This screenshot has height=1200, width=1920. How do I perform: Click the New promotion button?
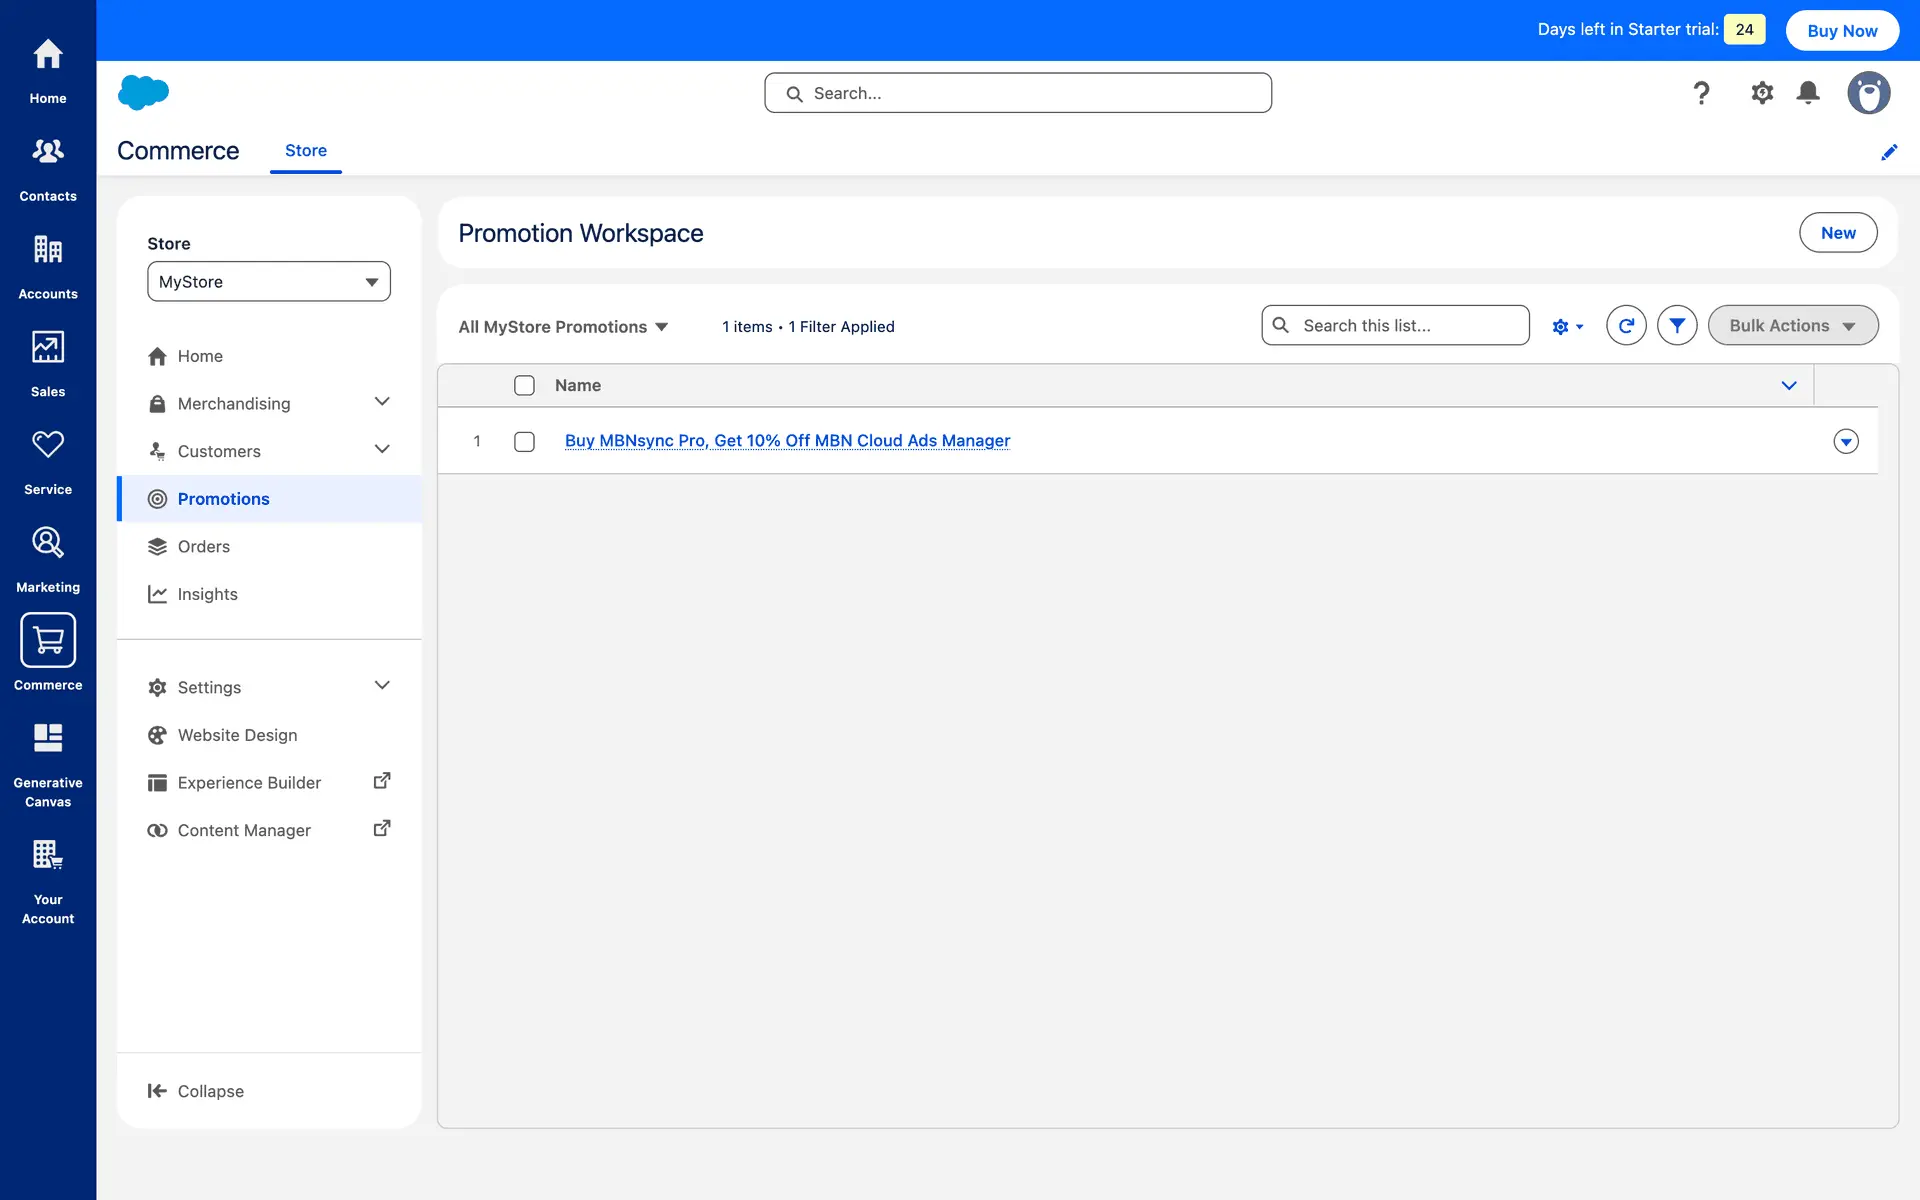coord(1837,233)
